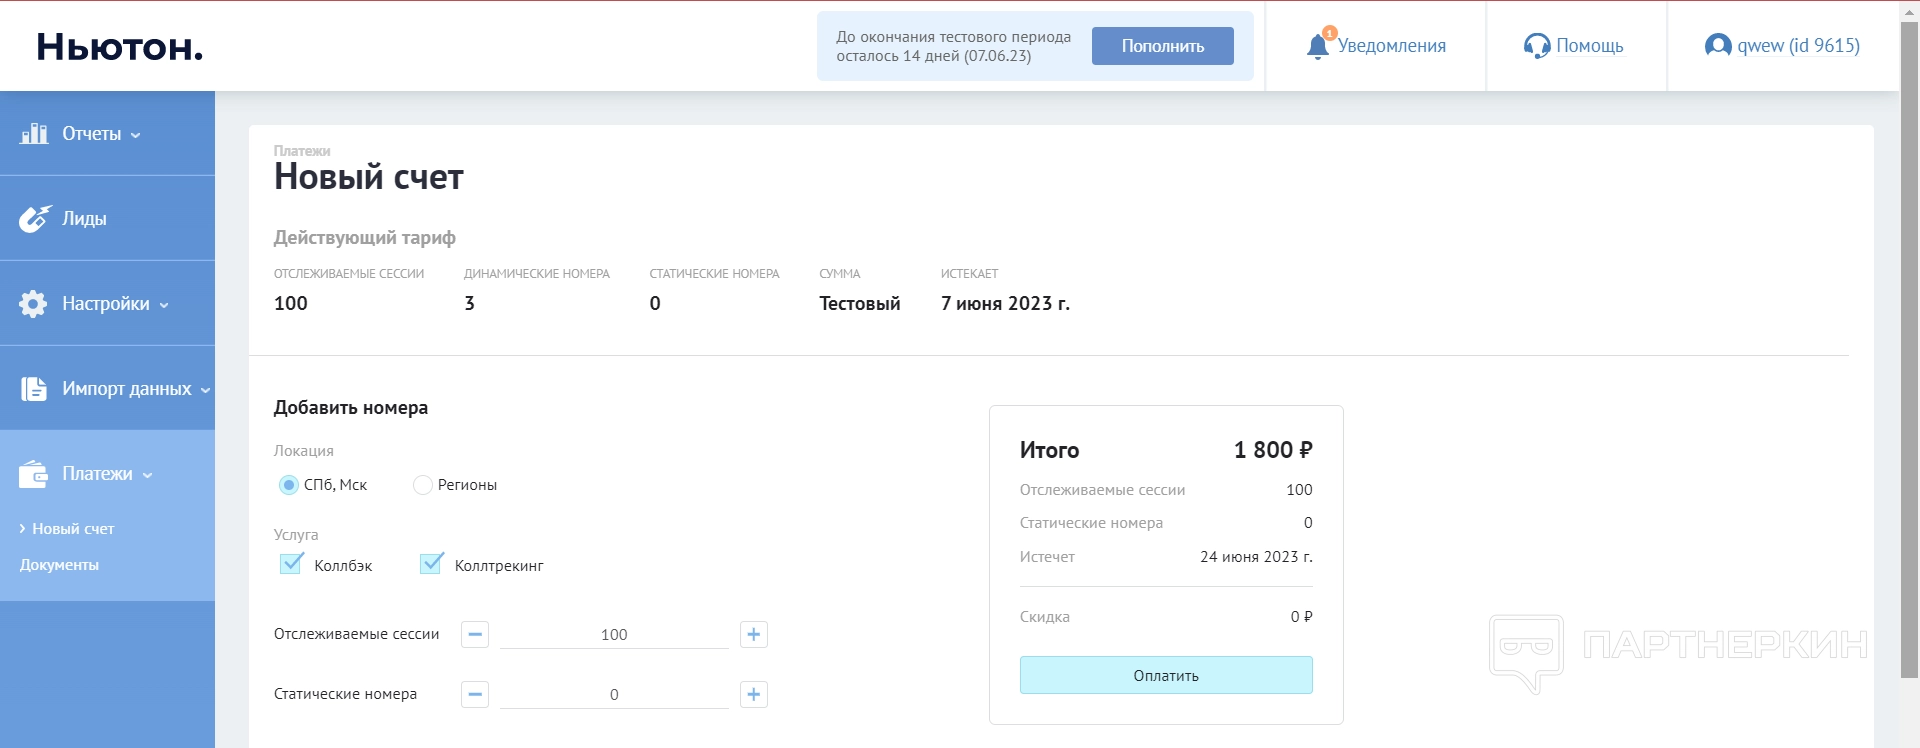Increase tracked sessions with plus button
This screenshot has height=748, width=1920.
[x=754, y=634]
